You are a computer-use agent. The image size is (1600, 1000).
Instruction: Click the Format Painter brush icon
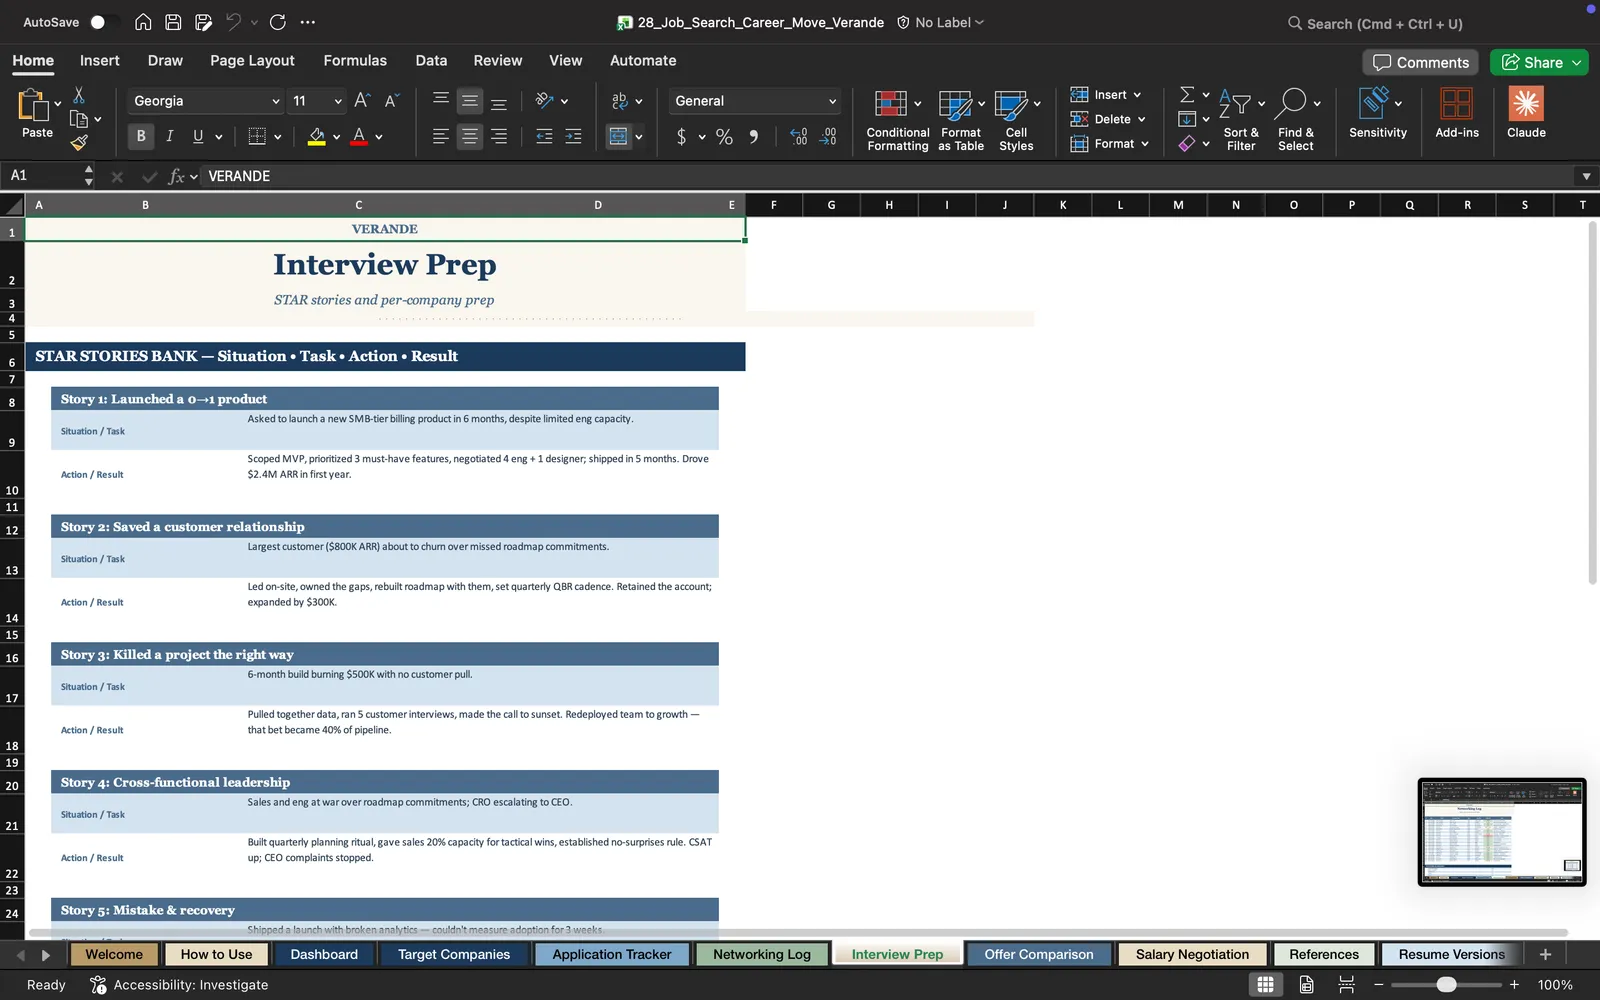(79, 143)
